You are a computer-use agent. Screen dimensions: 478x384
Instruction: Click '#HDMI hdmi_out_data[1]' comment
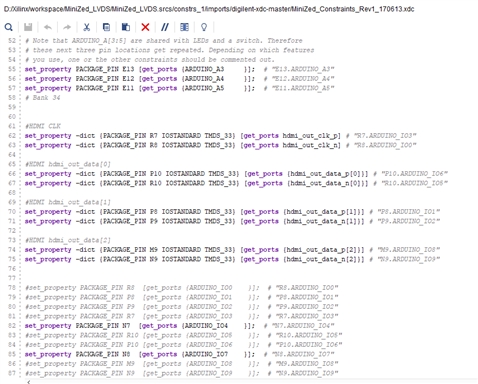[68, 202]
